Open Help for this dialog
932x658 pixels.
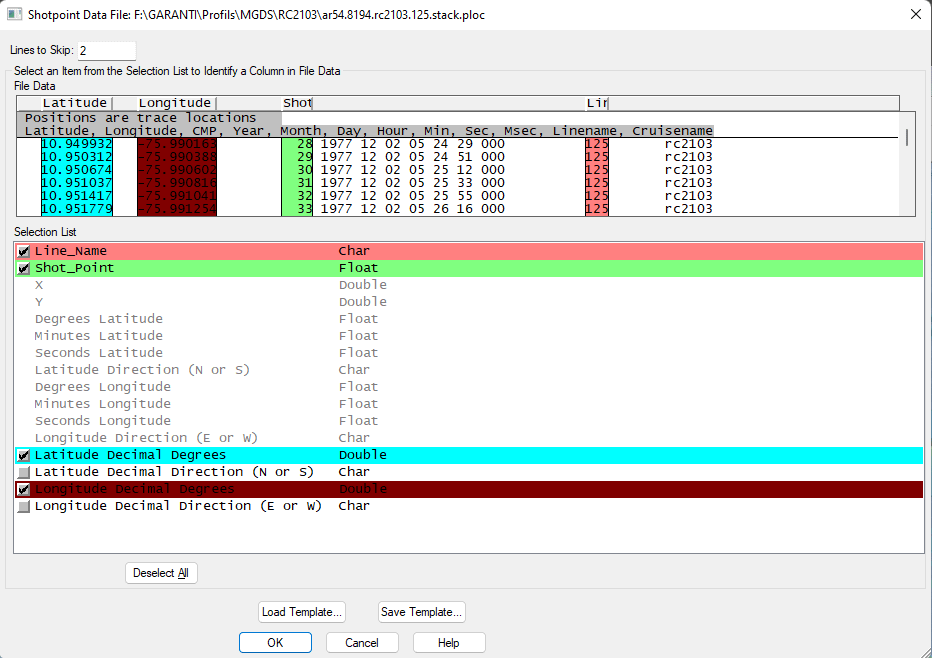point(449,643)
